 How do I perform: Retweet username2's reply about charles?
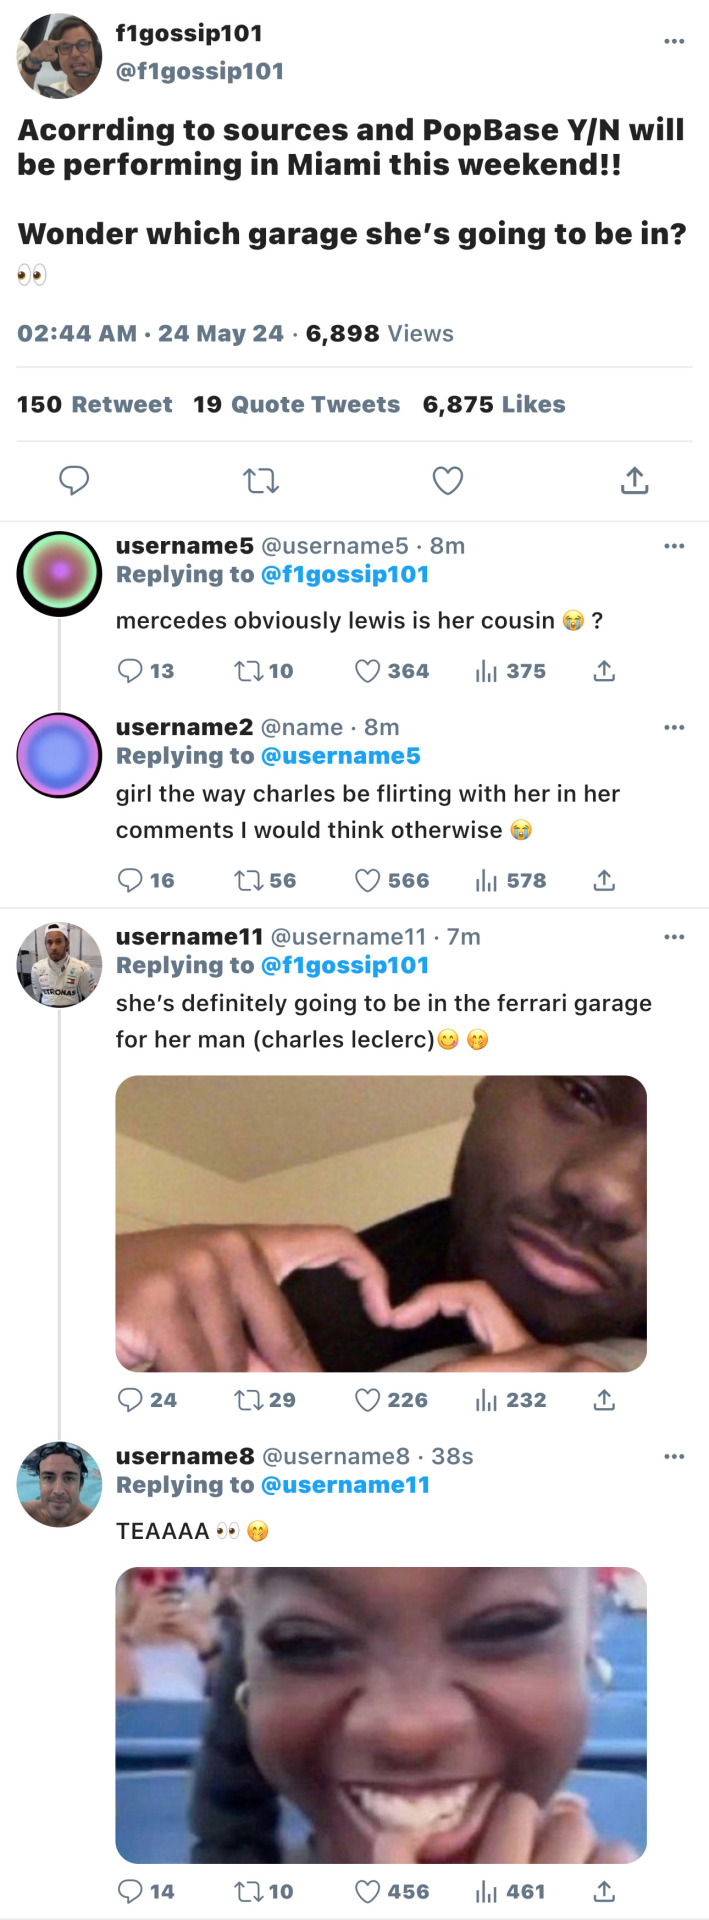pos(247,880)
